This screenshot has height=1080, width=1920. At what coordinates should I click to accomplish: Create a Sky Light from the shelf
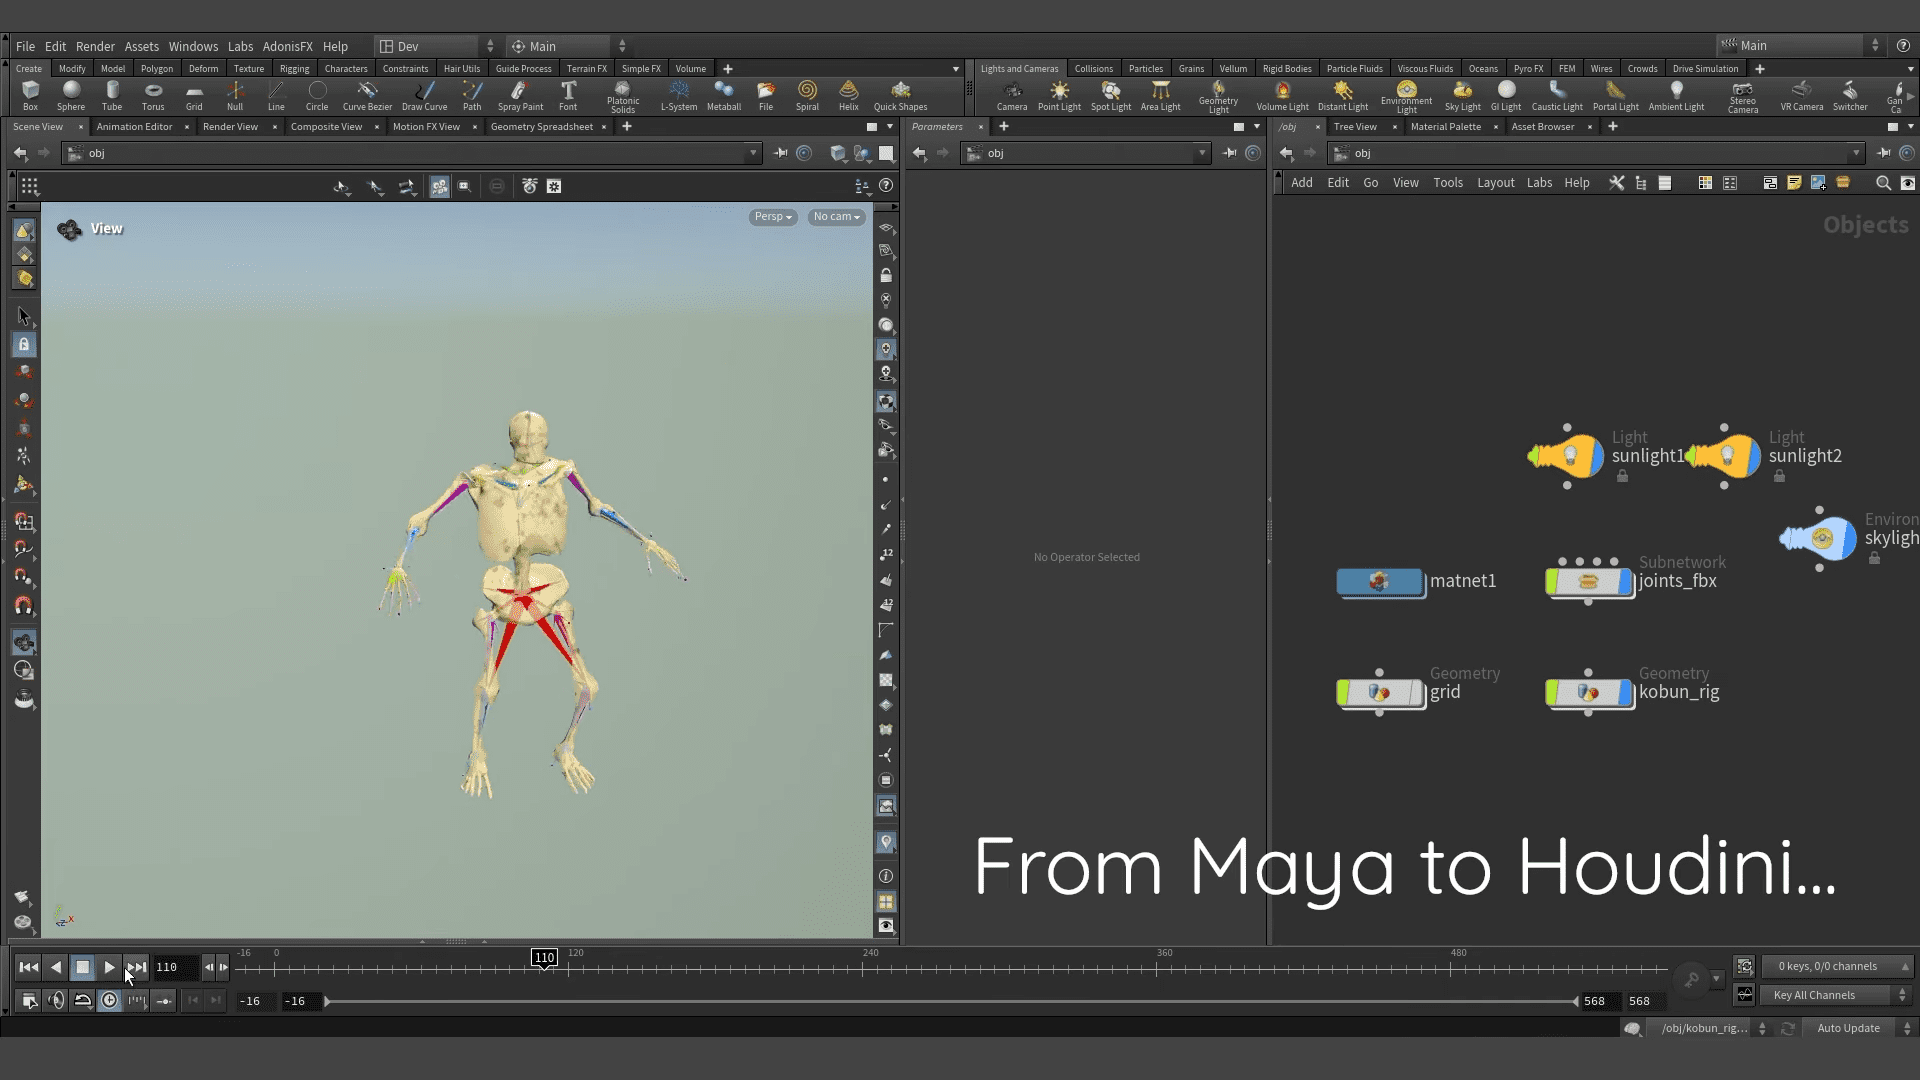point(1462,95)
